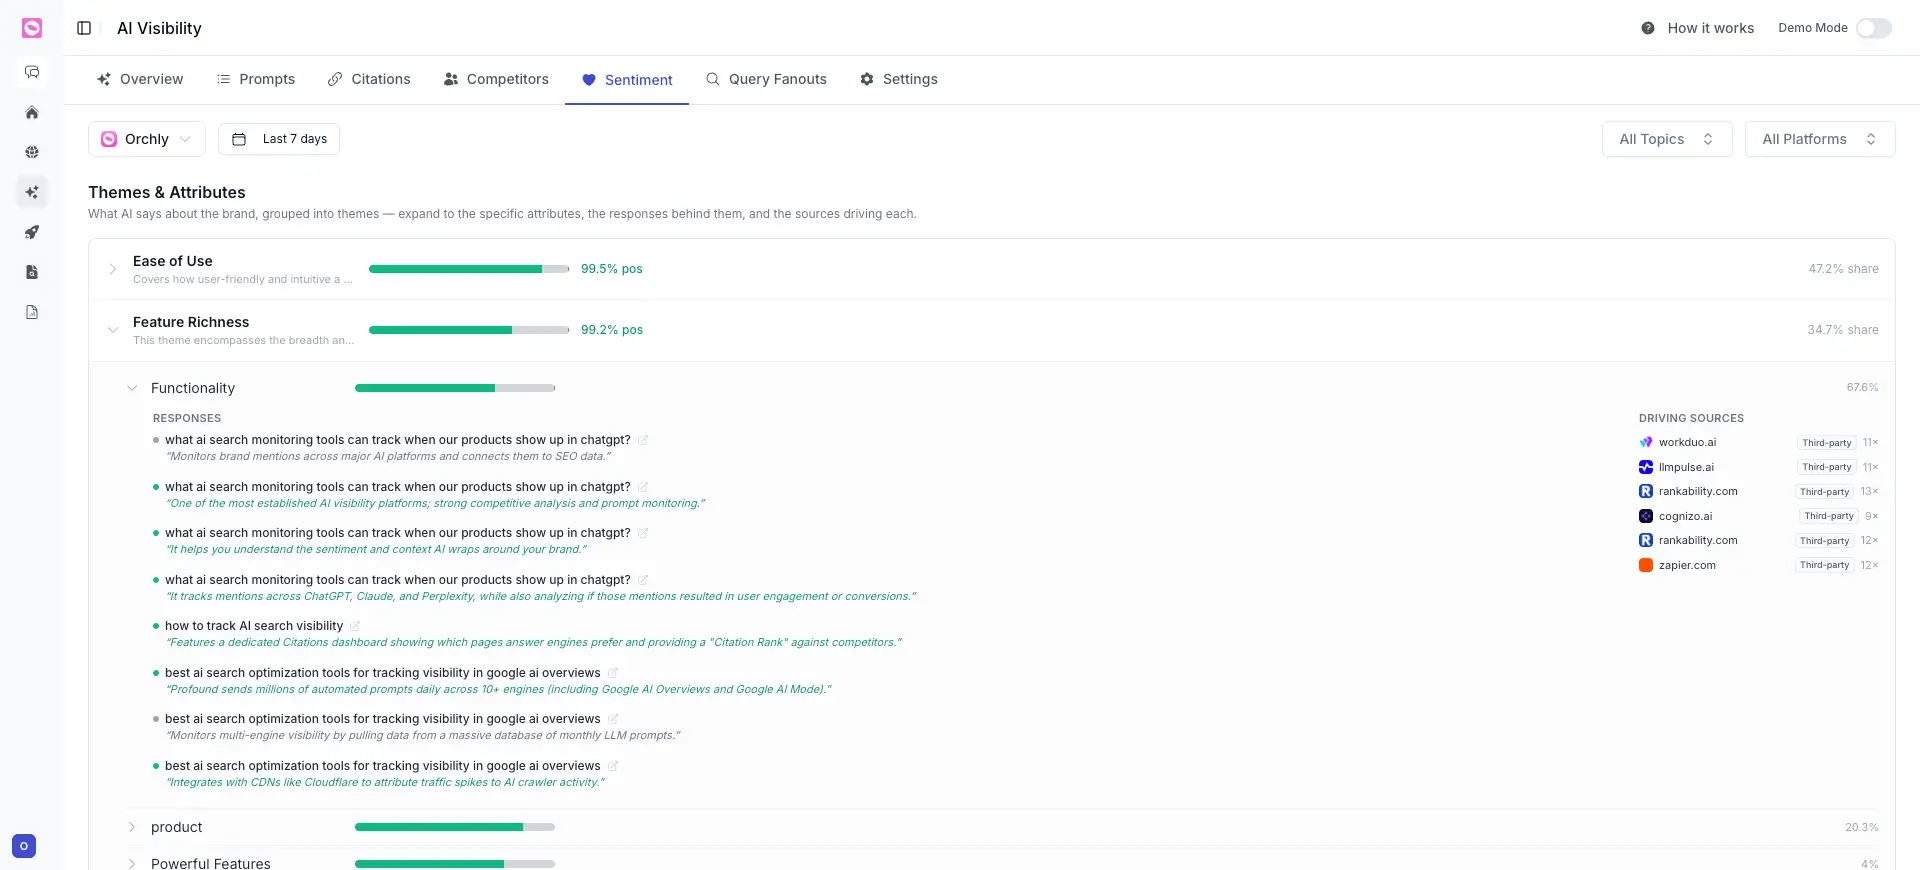Open rankability.com source with 12× count
This screenshot has height=870, width=1920.
(1698, 540)
